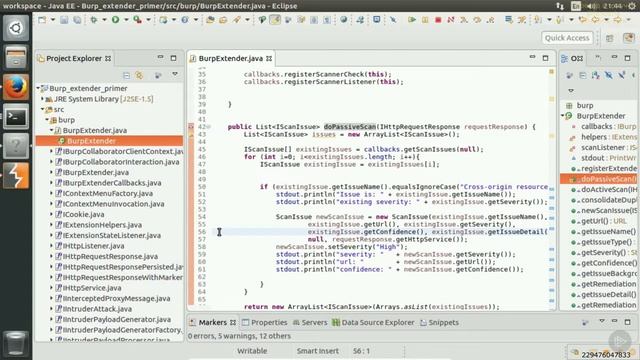Open the Debug dropdown arrow
640x360 pixels.
(104, 20)
